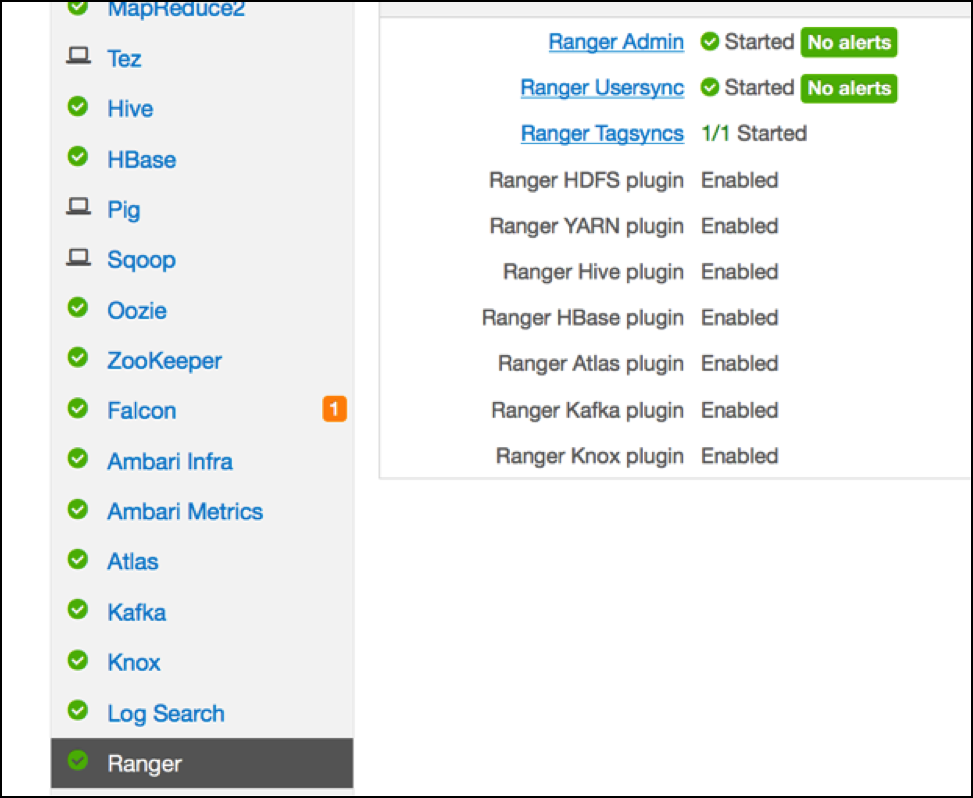973x798 pixels.
Task: Click the orange alert badge on Falcon
Action: (334, 409)
